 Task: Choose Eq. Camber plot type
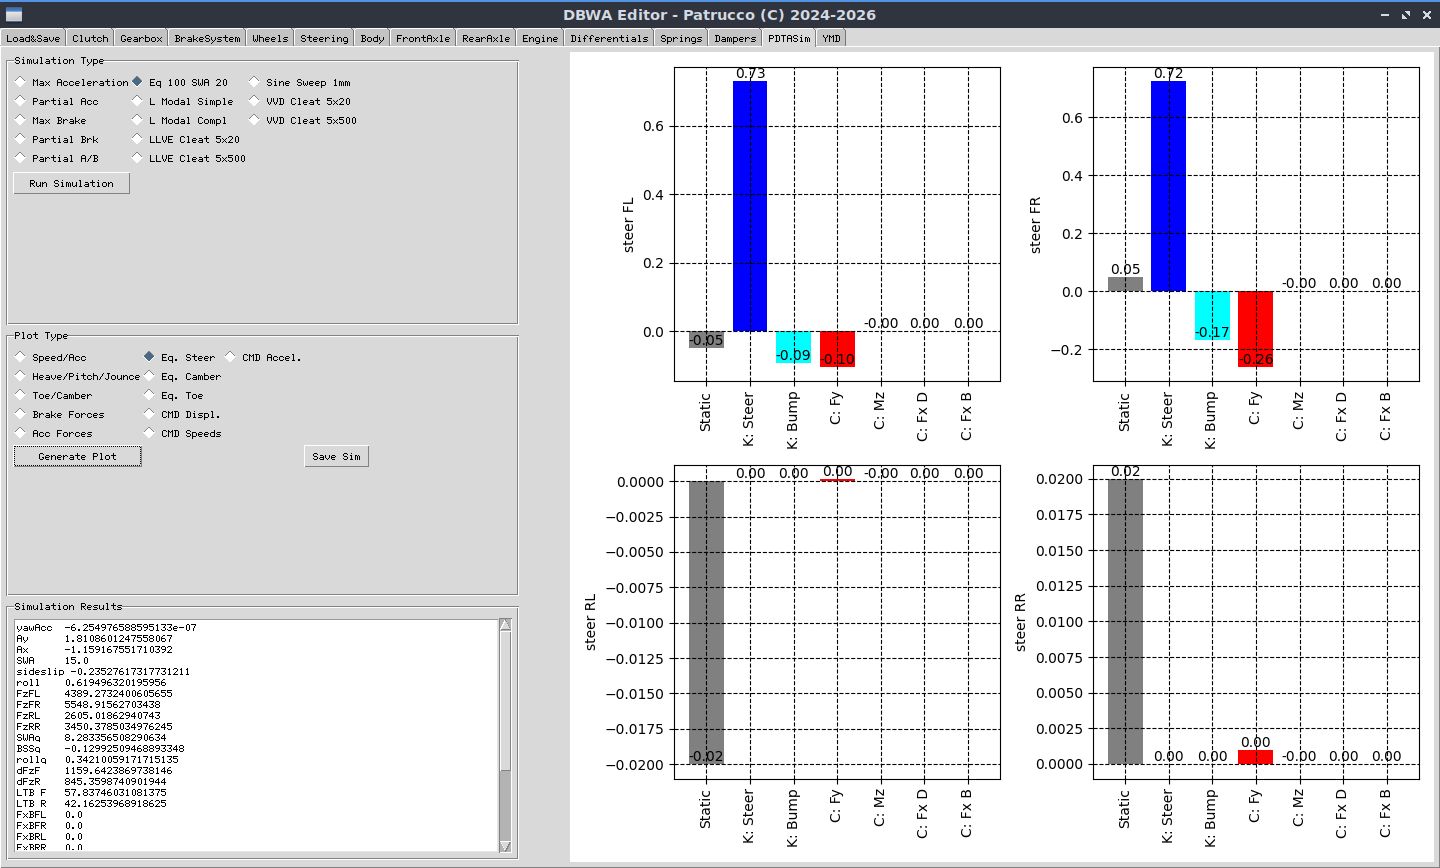[x=183, y=376]
